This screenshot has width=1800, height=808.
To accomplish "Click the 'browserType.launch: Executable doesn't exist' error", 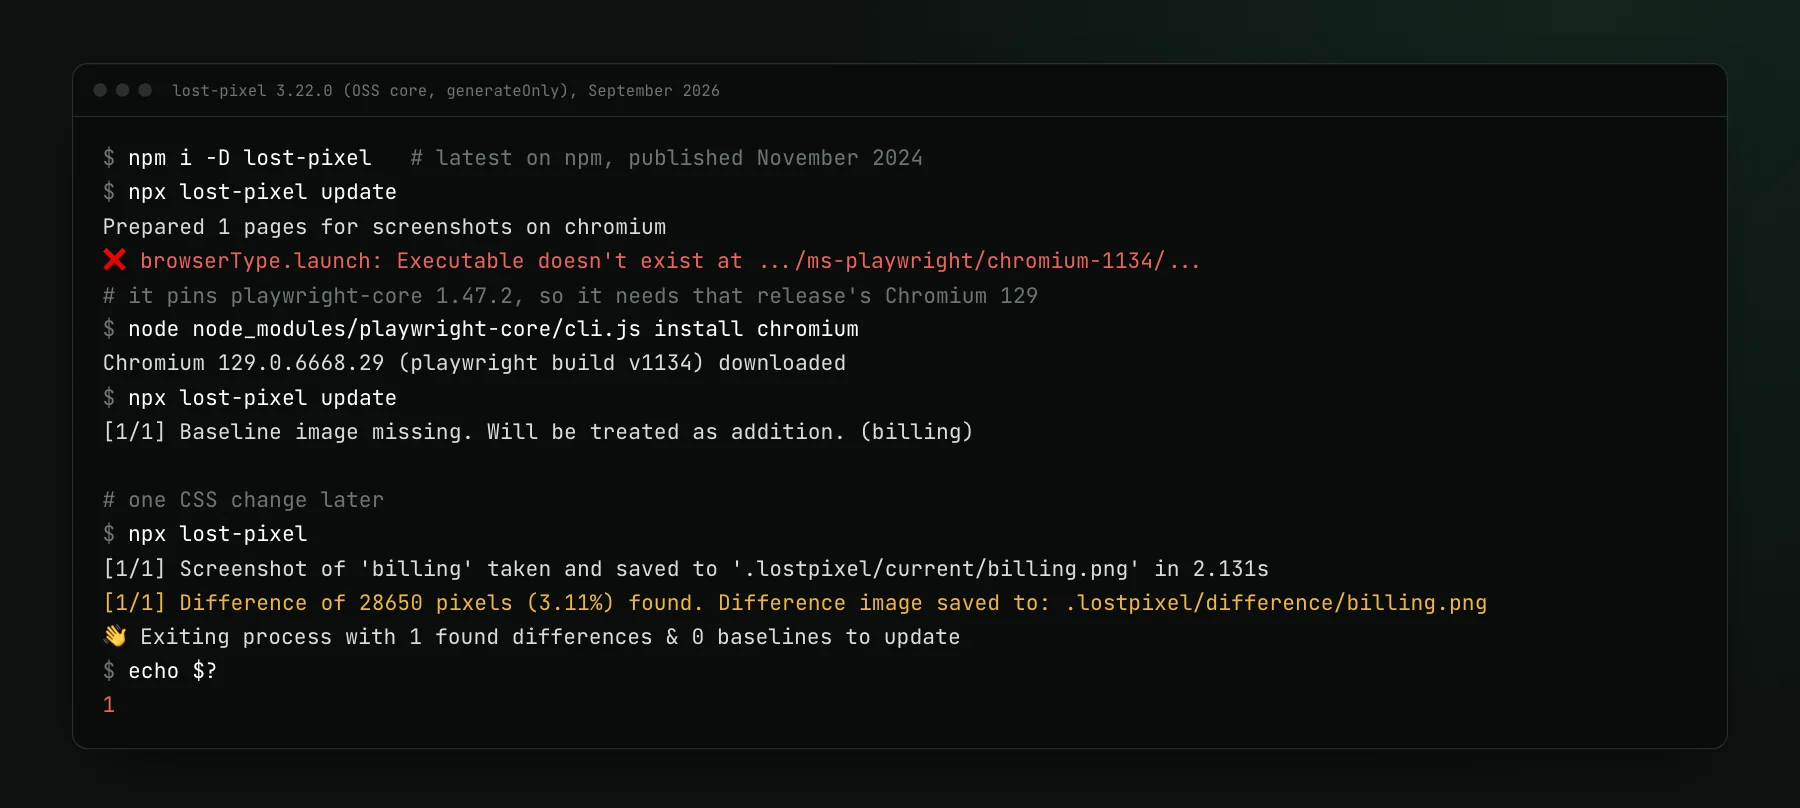I will click(x=670, y=261).
